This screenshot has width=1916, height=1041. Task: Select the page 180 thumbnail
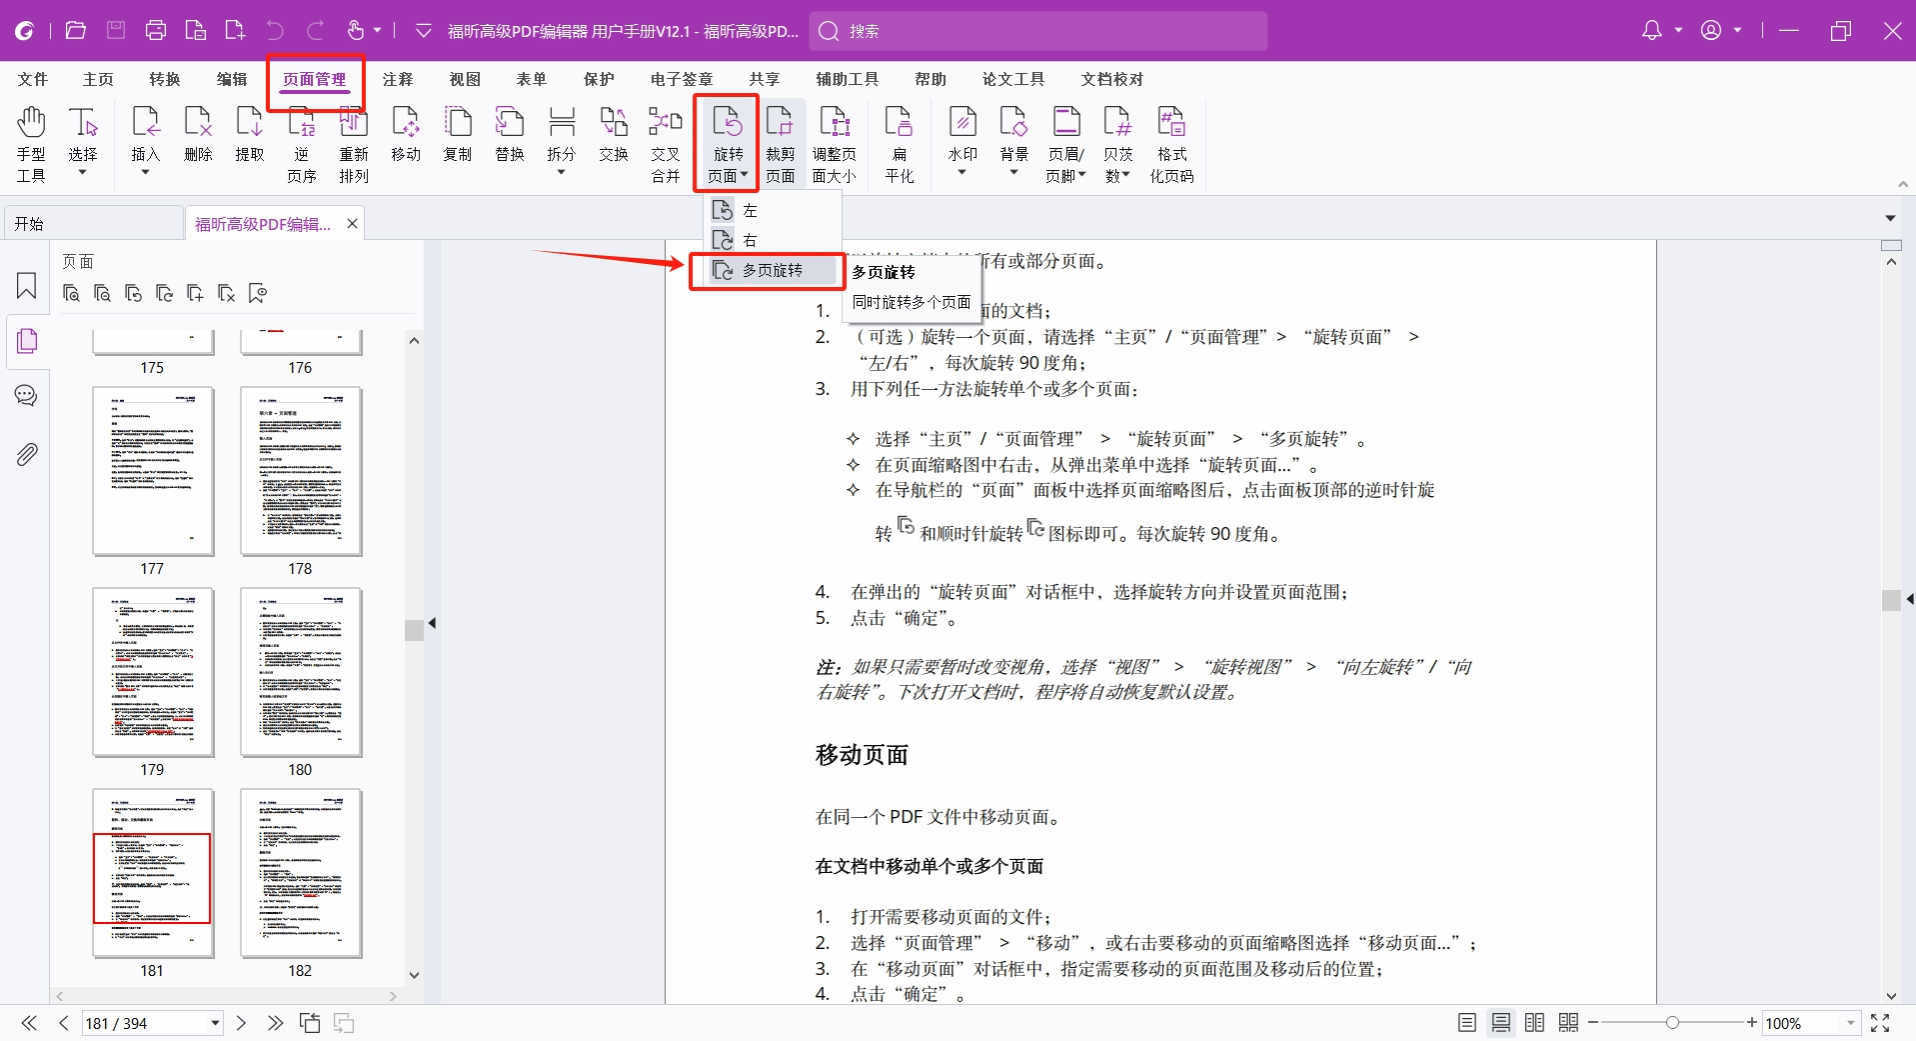coord(301,672)
